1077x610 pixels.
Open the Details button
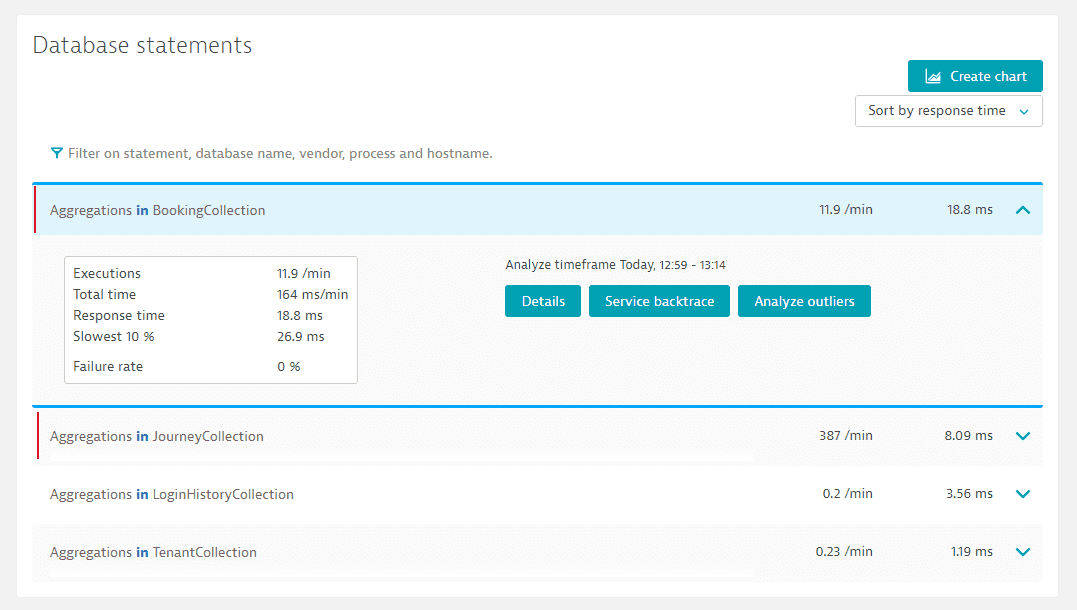tap(543, 301)
